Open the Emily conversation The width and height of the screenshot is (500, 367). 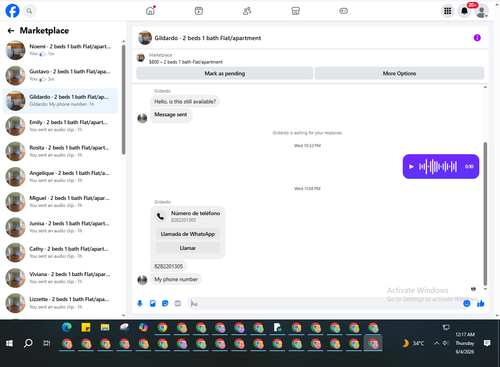(60, 126)
